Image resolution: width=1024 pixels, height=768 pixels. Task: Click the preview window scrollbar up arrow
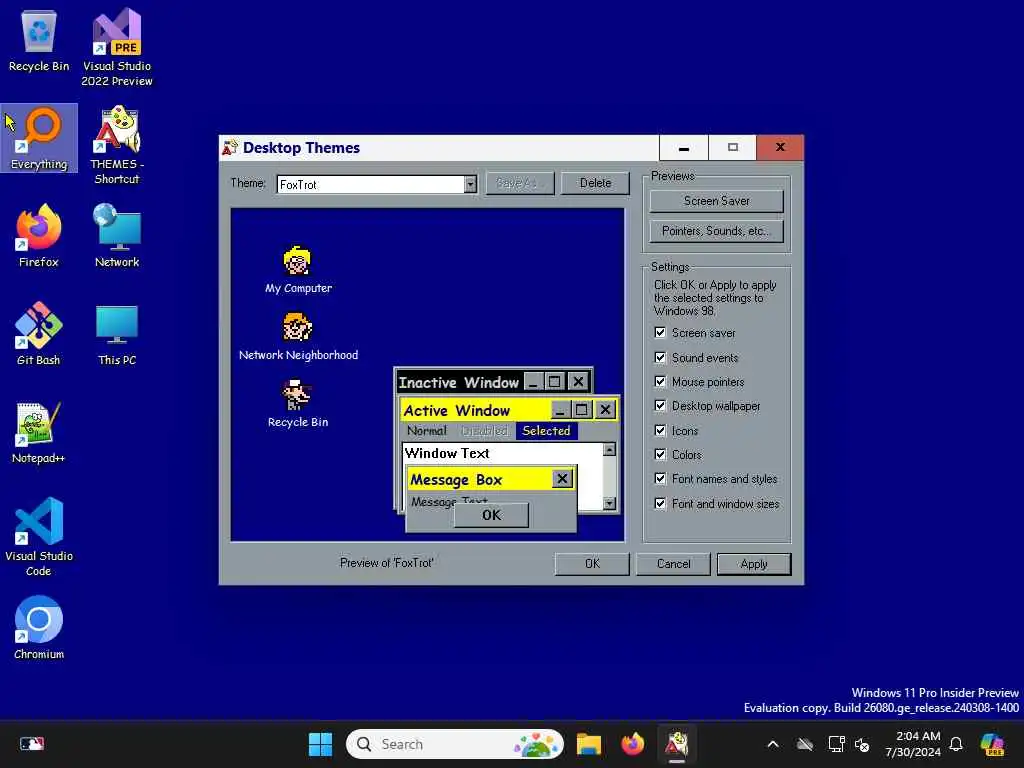pyautogui.click(x=609, y=449)
